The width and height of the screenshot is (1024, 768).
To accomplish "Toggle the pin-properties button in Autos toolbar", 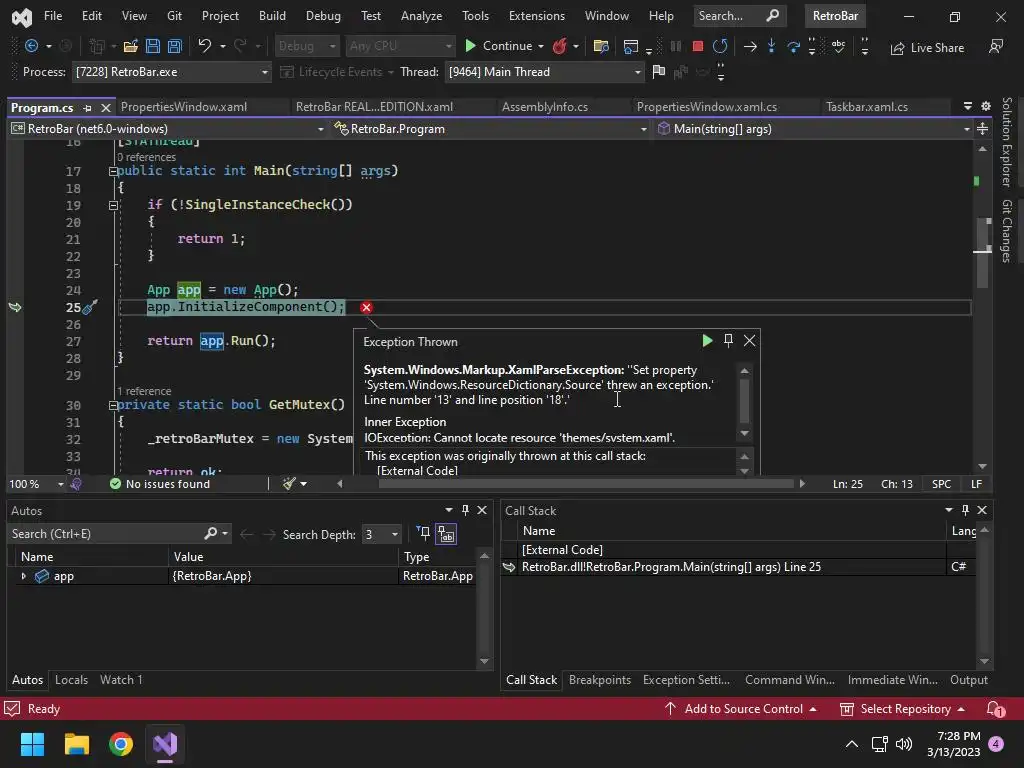I will (423, 534).
